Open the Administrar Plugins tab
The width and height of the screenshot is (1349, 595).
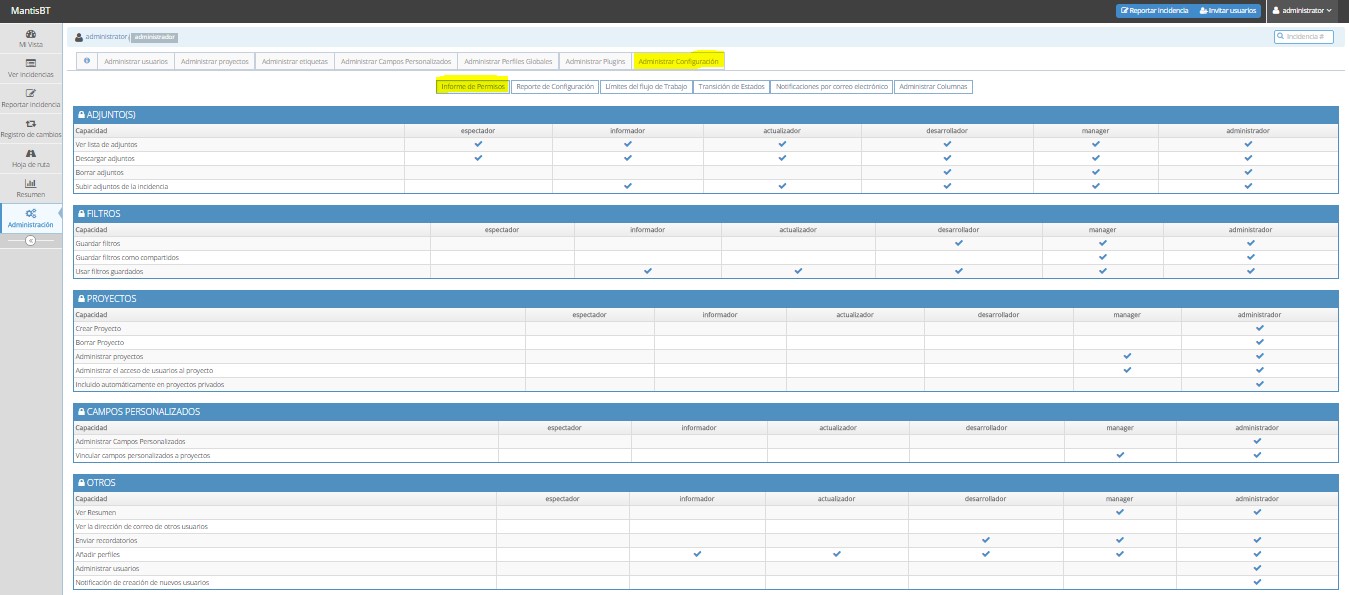(x=594, y=61)
